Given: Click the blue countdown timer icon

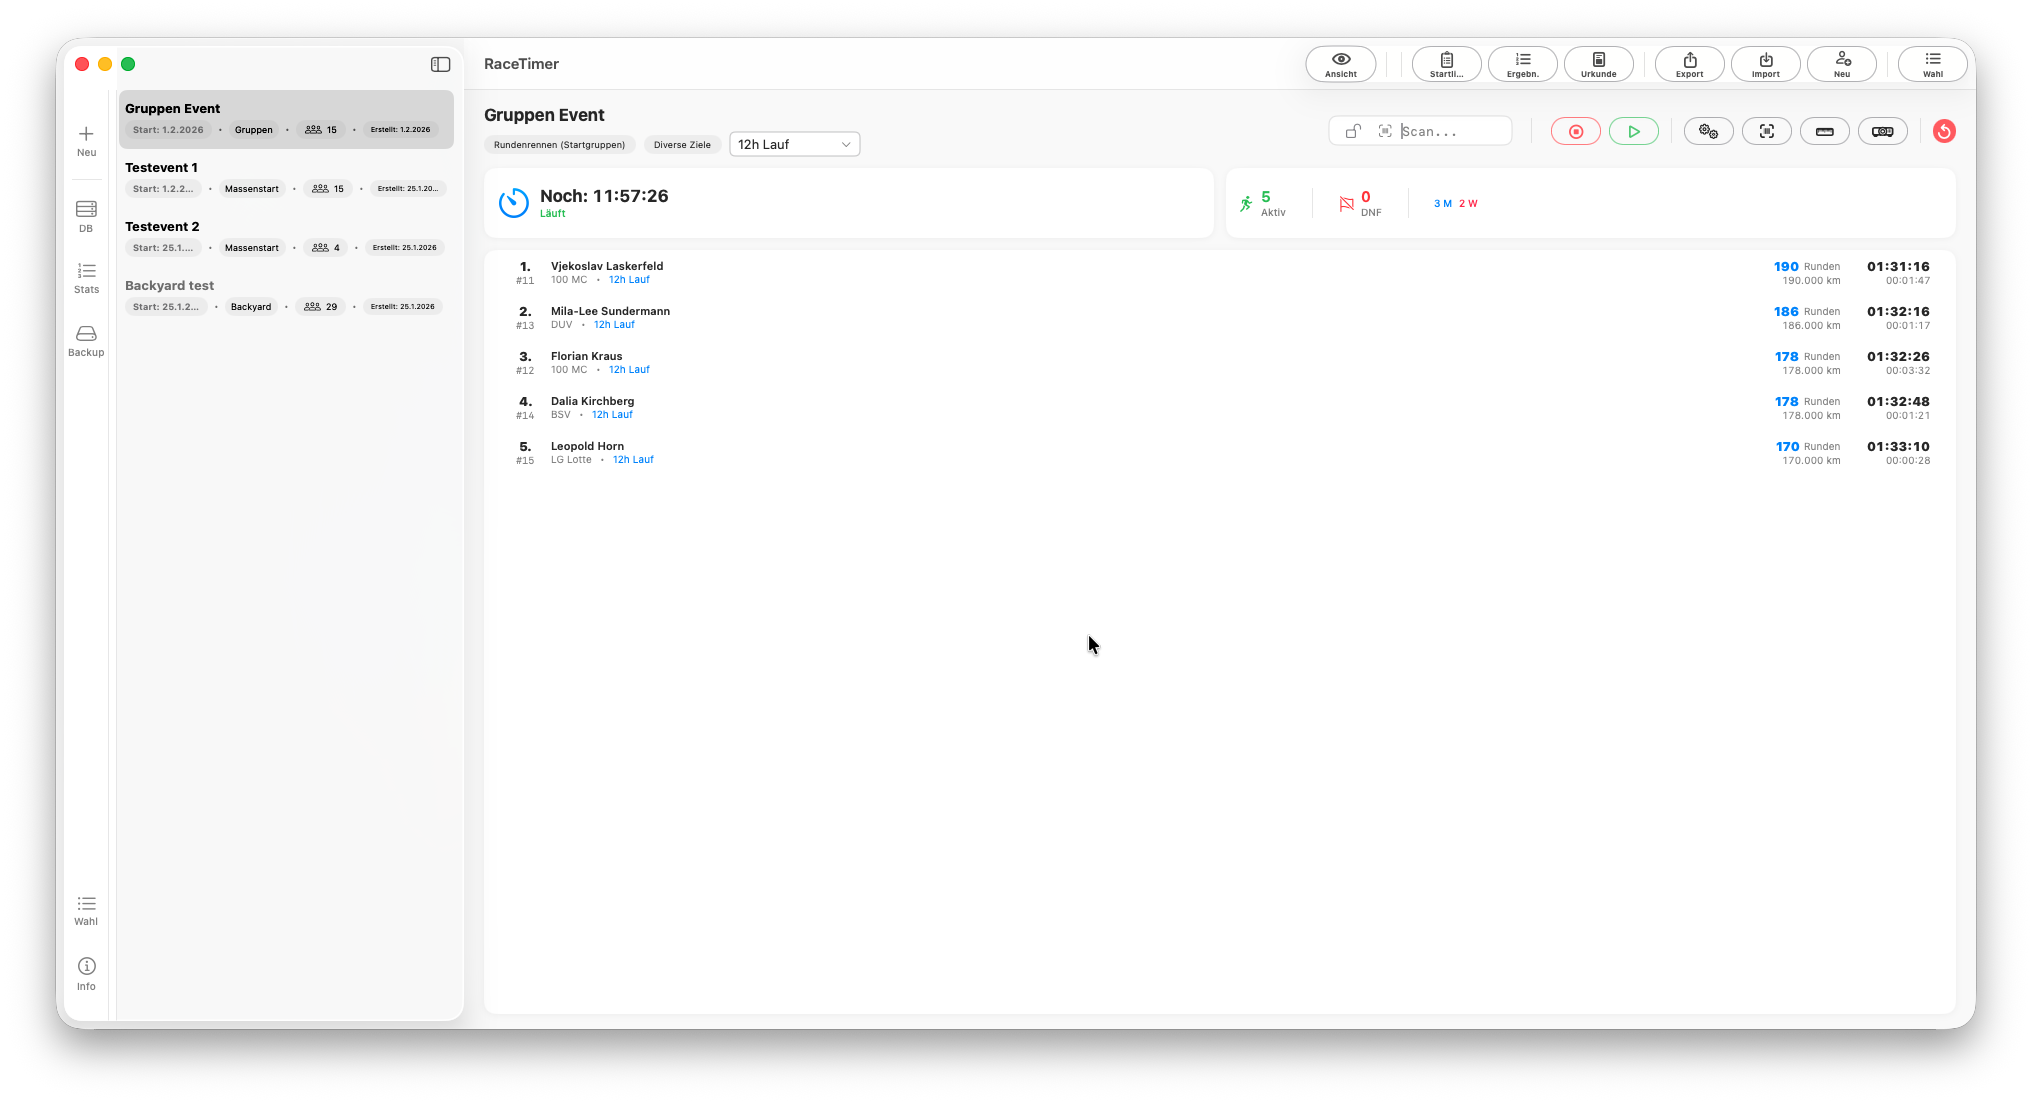Looking at the screenshot, I should pos(513,203).
